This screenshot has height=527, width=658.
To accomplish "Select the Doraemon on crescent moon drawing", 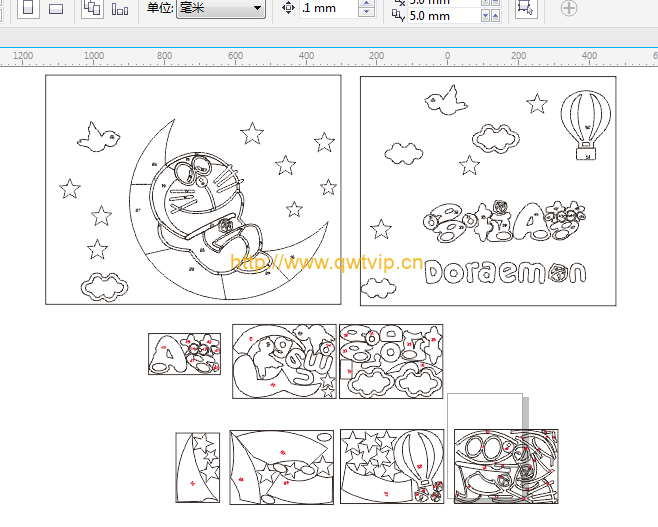I will pyautogui.click(x=229, y=209).
